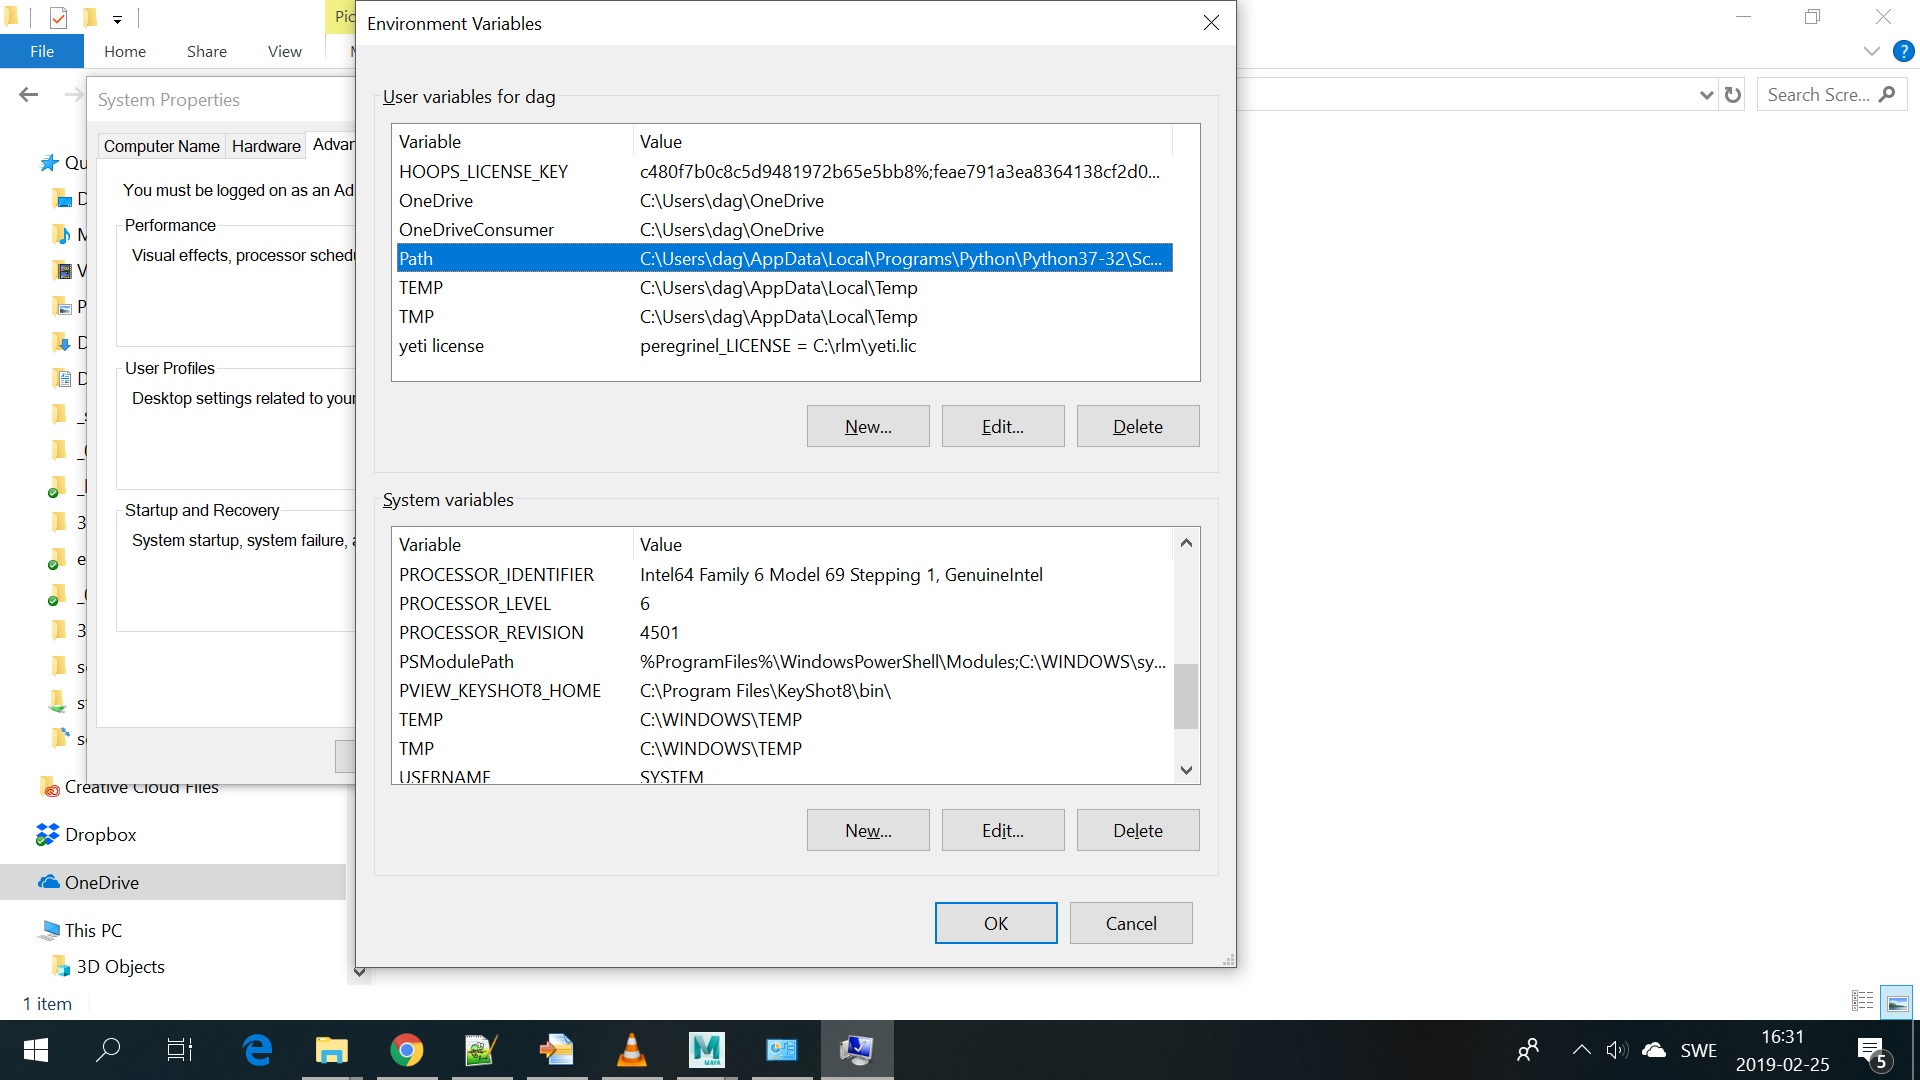Launch VLC media player from taskbar
Image resolution: width=1920 pixels, height=1080 pixels.
pyautogui.click(x=631, y=1050)
